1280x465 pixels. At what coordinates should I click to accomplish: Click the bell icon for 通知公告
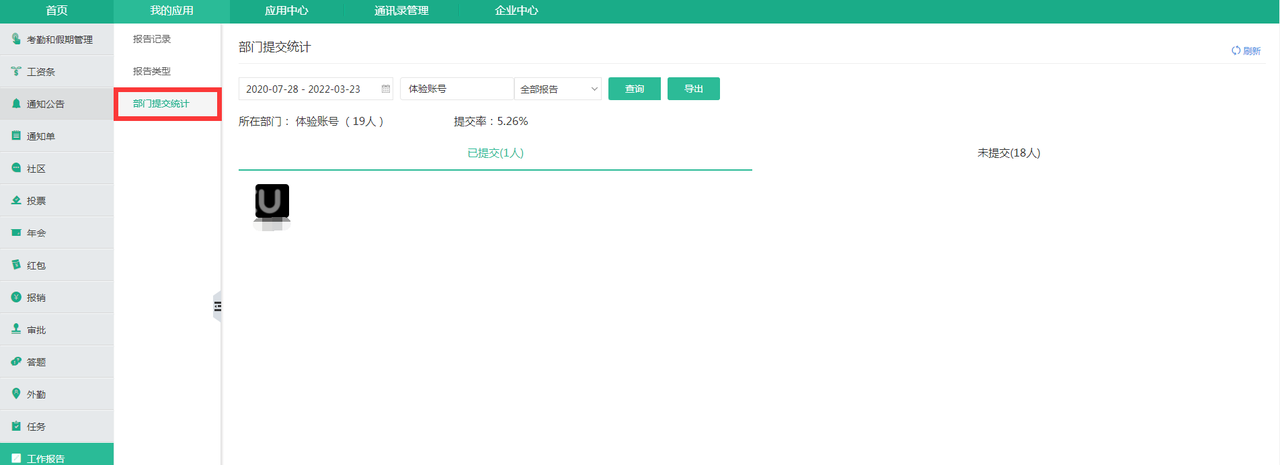[16, 103]
